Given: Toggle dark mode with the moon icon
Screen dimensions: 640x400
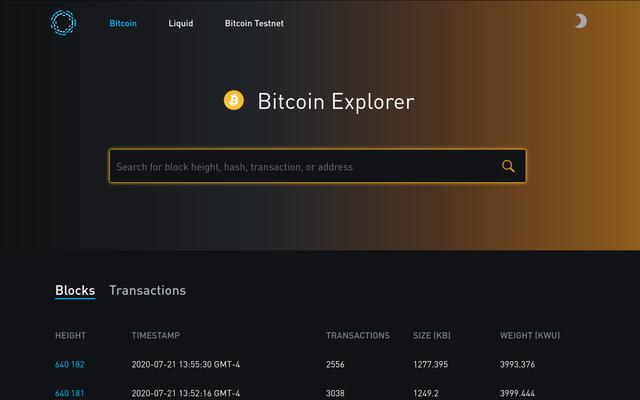Looking at the screenshot, I should tap(580, 21).
